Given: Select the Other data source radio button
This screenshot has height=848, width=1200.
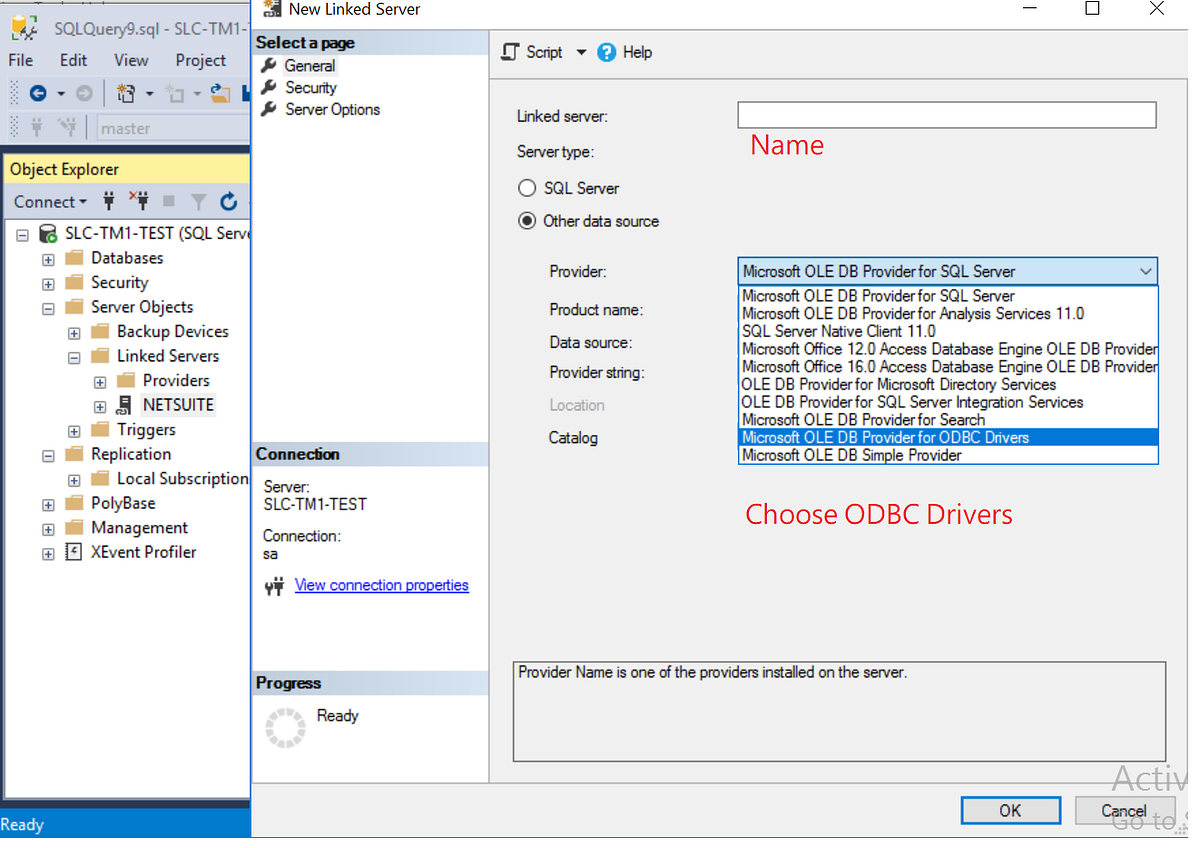Looking at the screenshot, I should pos(527,220).
